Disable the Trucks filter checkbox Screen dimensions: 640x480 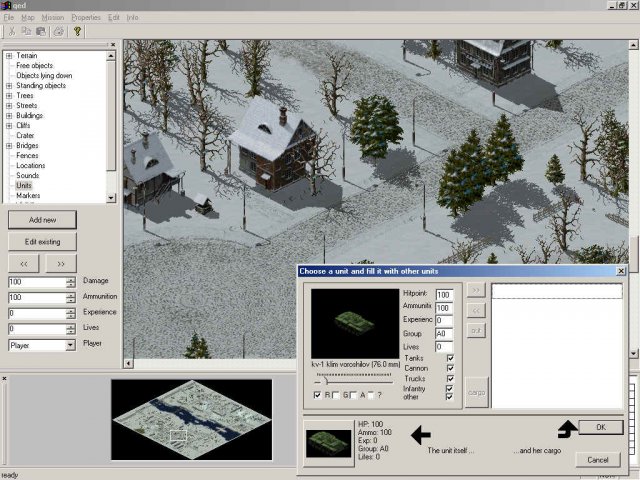(451, 378)
